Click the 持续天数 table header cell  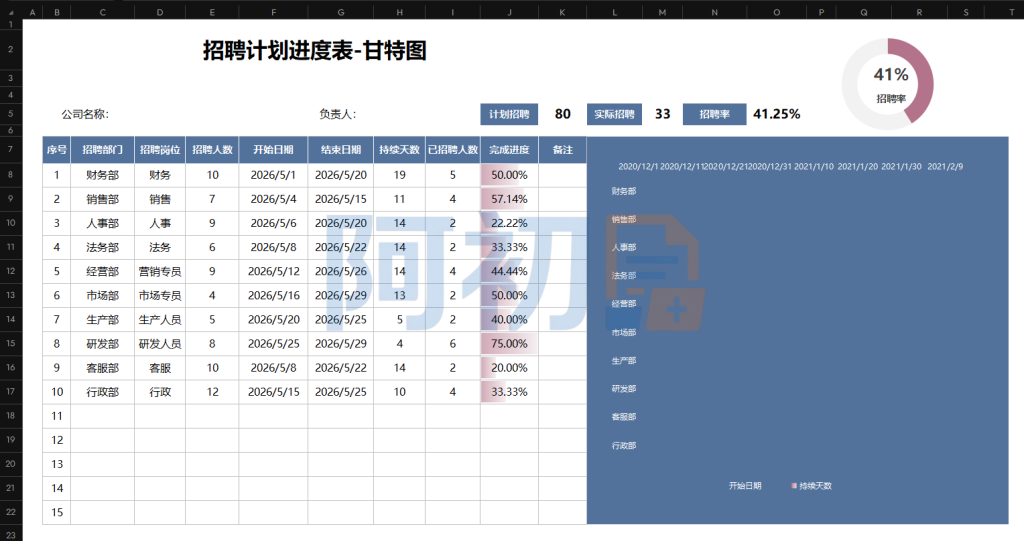tap(400, 150)
